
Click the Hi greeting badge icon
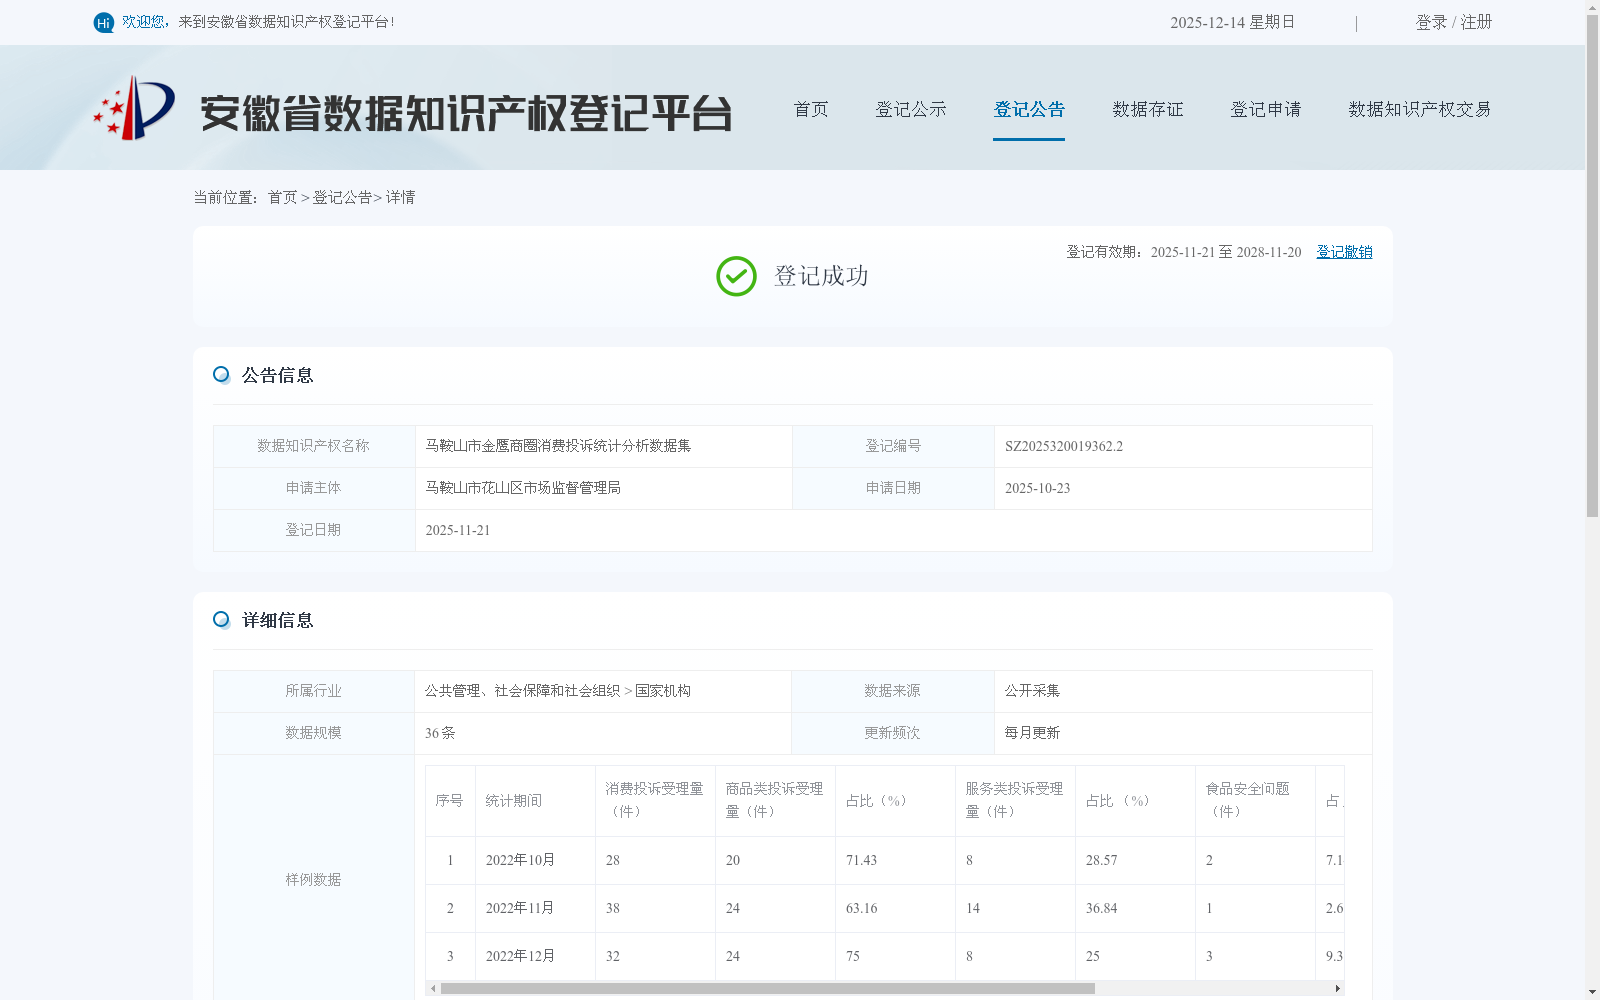(103, 22)
